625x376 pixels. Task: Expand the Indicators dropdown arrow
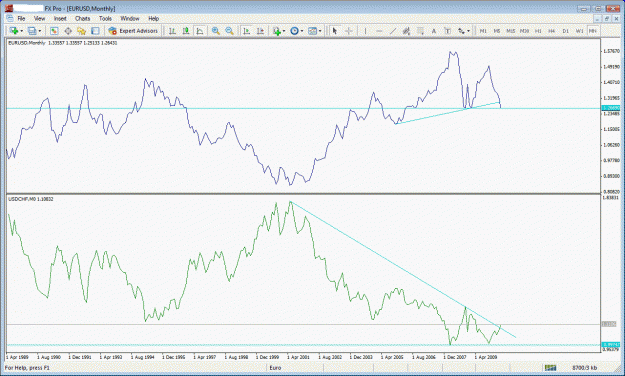click(284, 31)
